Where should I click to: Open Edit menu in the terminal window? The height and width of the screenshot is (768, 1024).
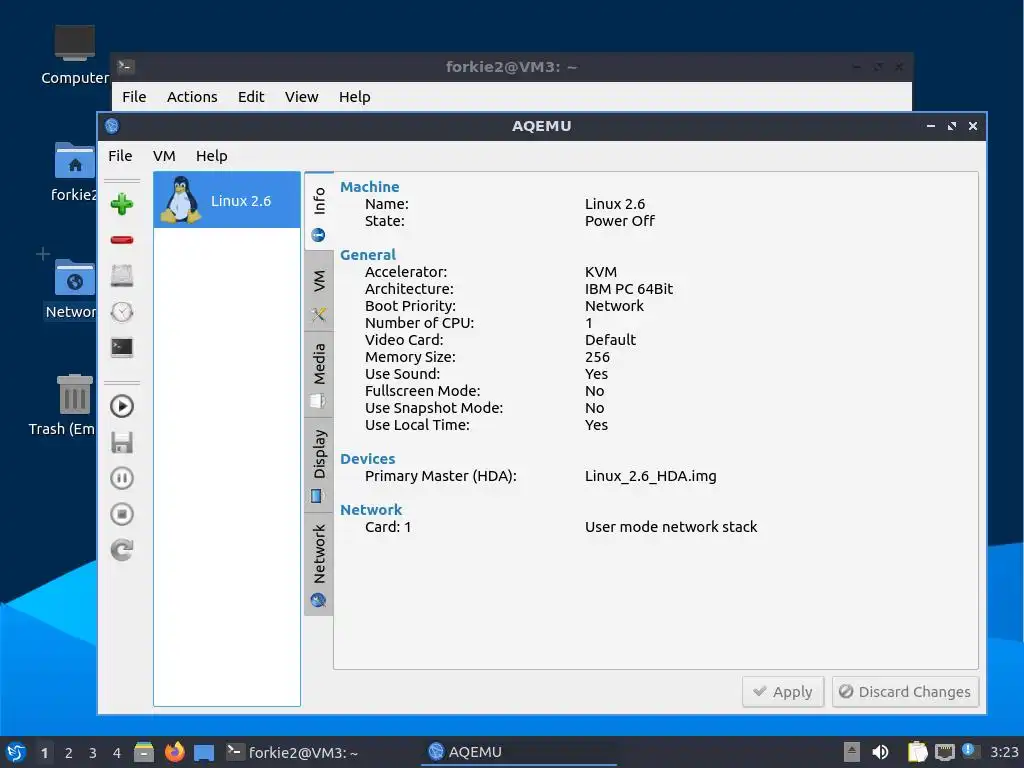point(251,97)
